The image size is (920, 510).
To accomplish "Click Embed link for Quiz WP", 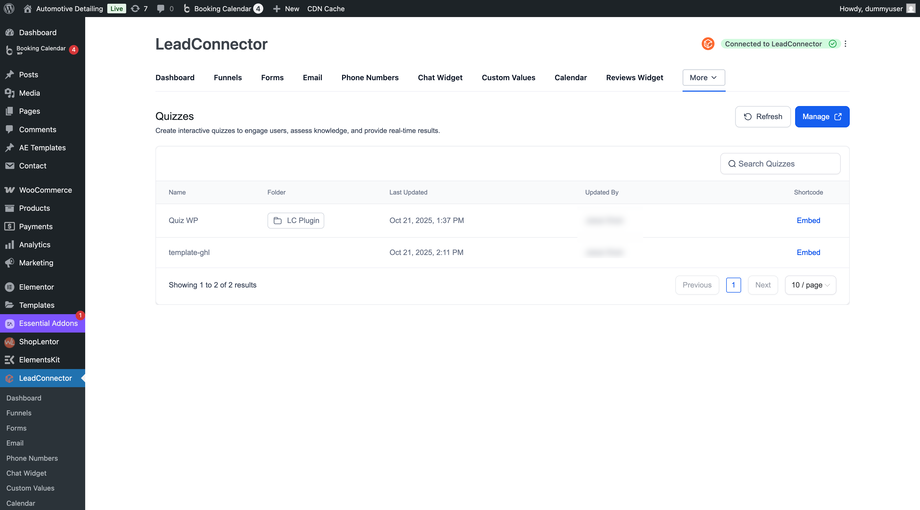I will [x=808, y=221].
